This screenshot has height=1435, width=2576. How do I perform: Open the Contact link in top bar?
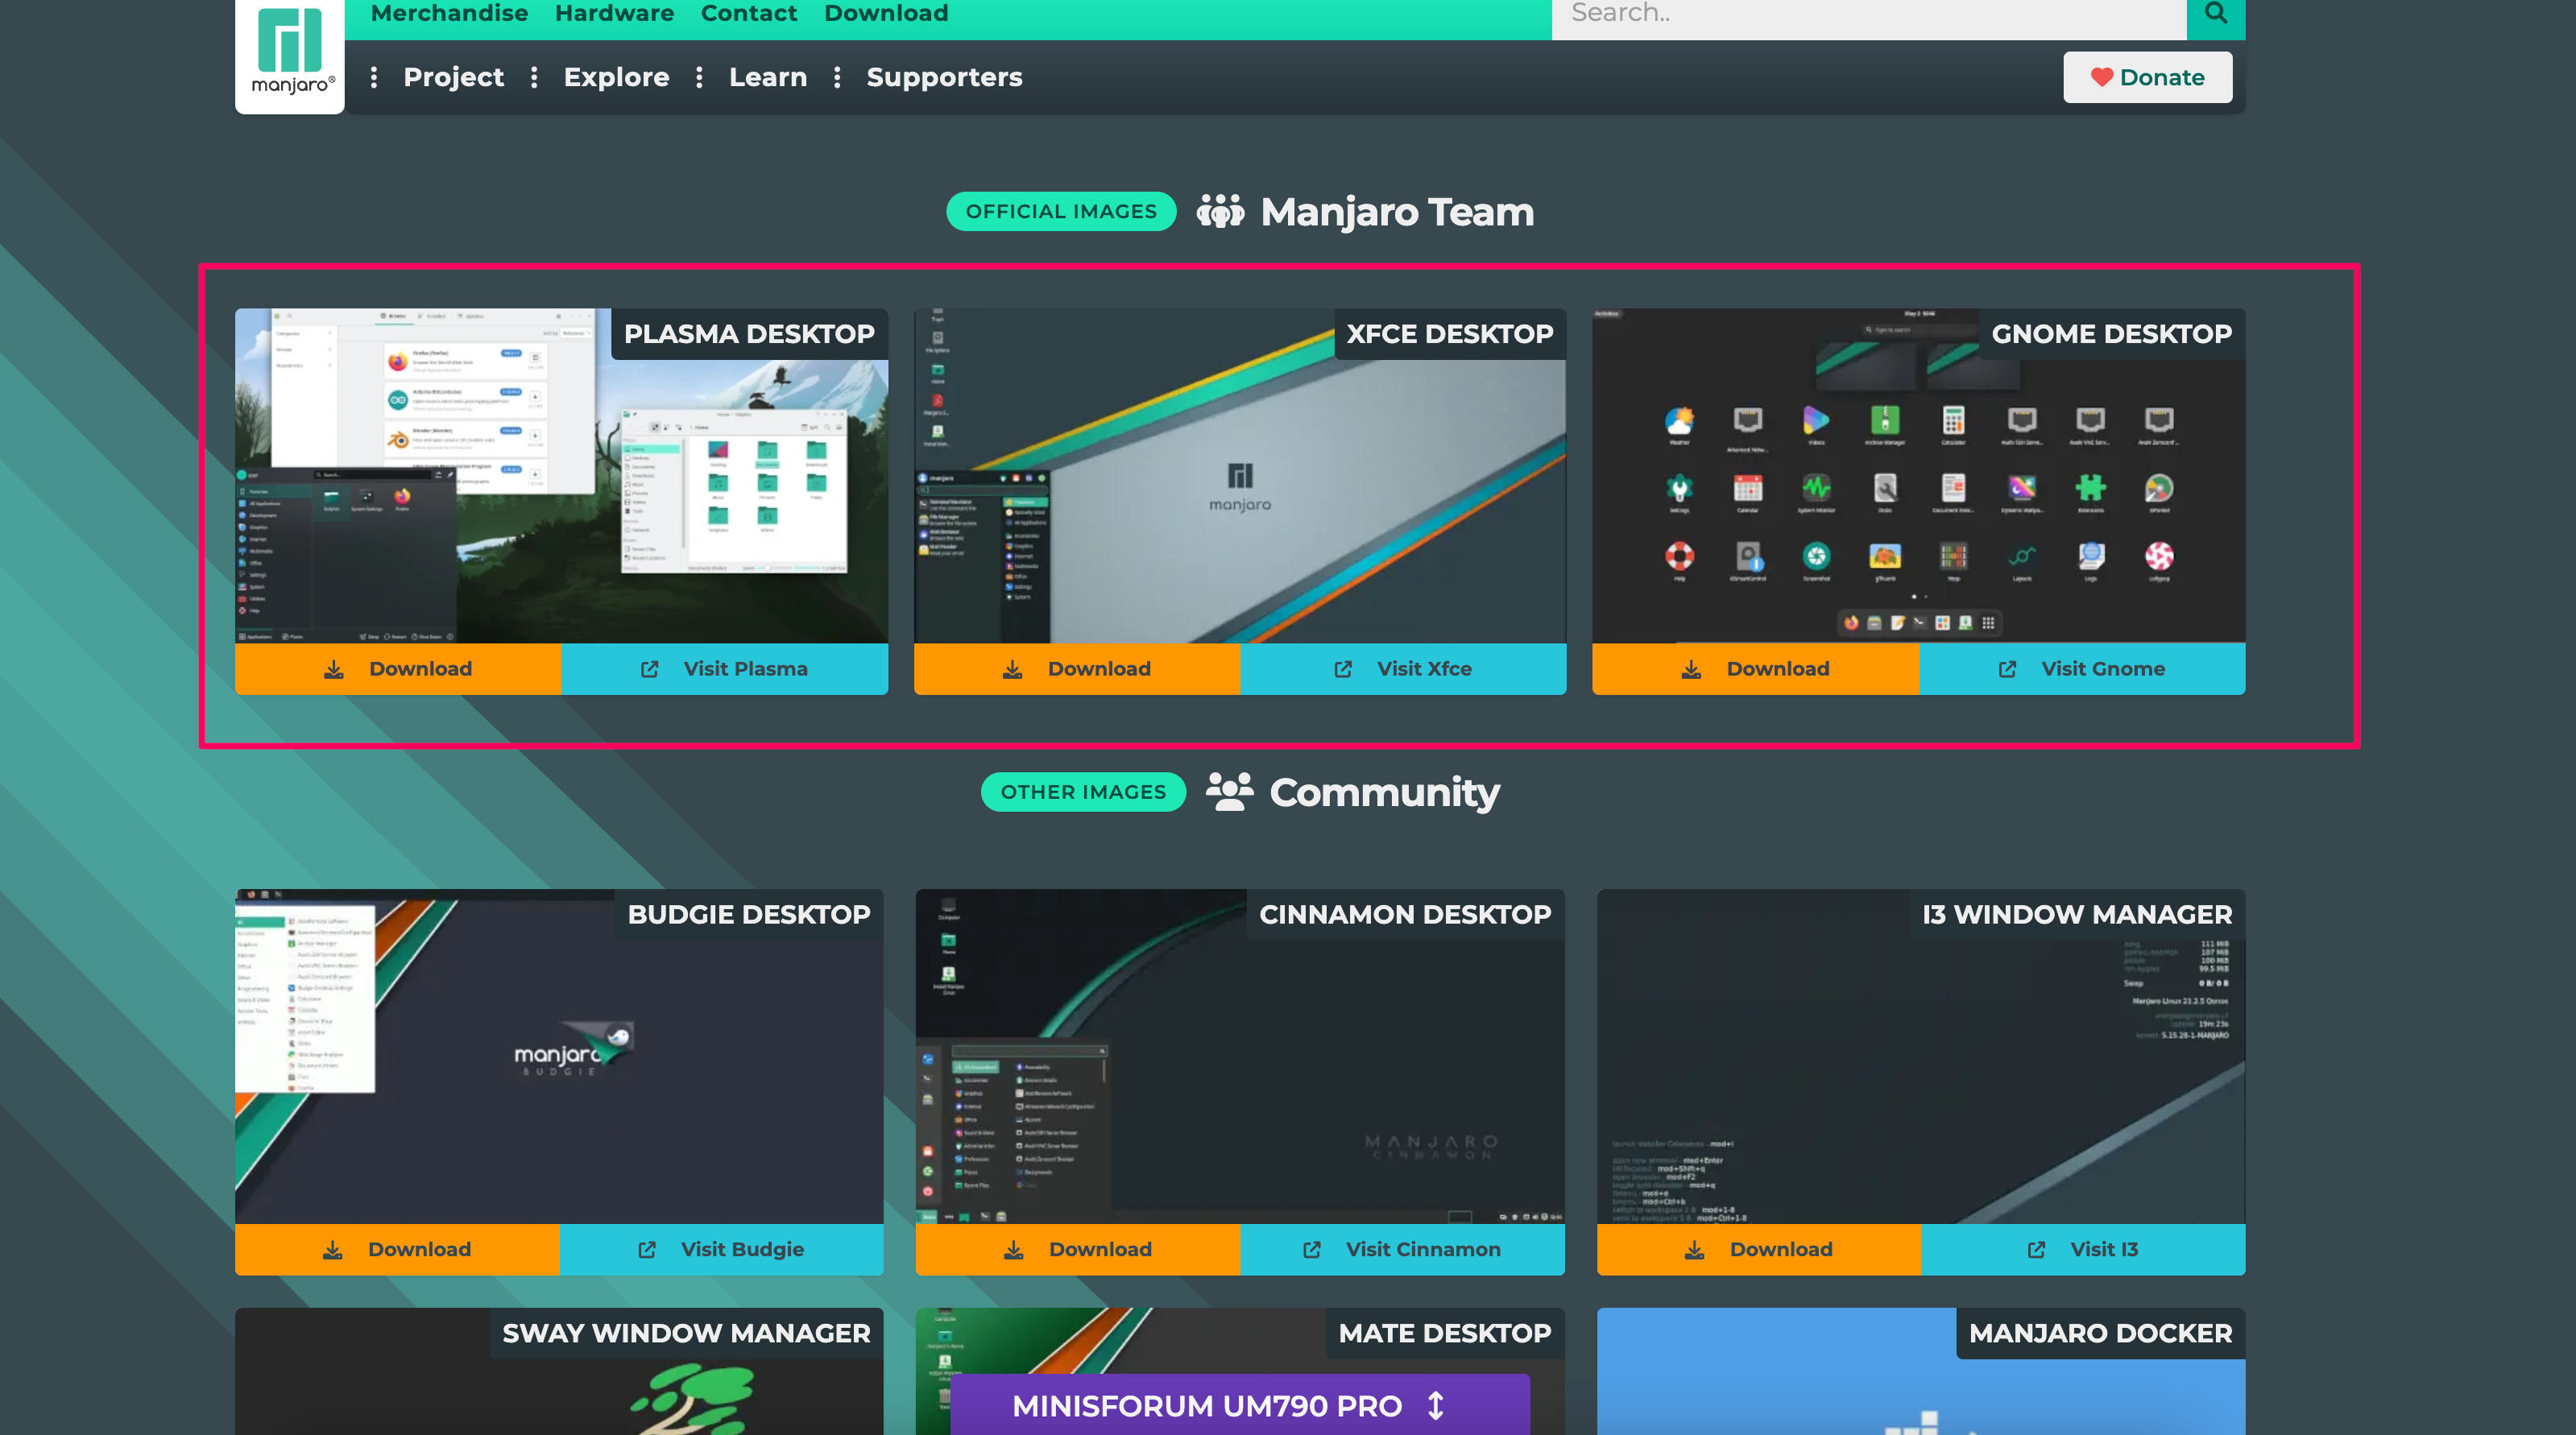[x=749, y=13]
